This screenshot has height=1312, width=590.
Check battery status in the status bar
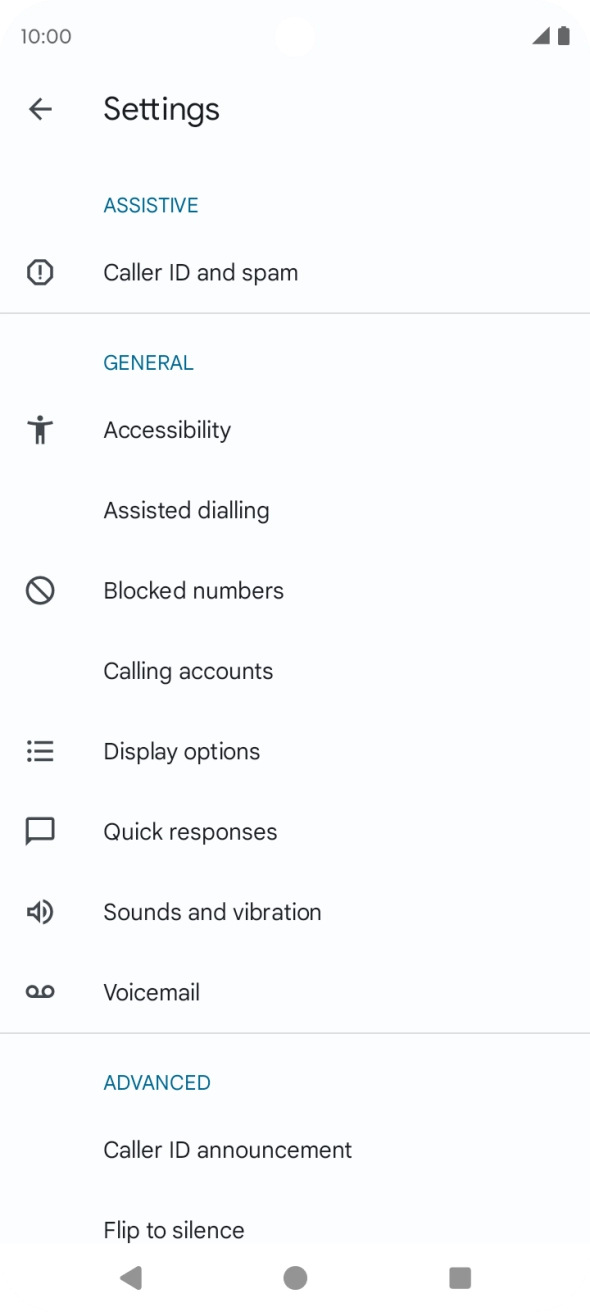563,36
